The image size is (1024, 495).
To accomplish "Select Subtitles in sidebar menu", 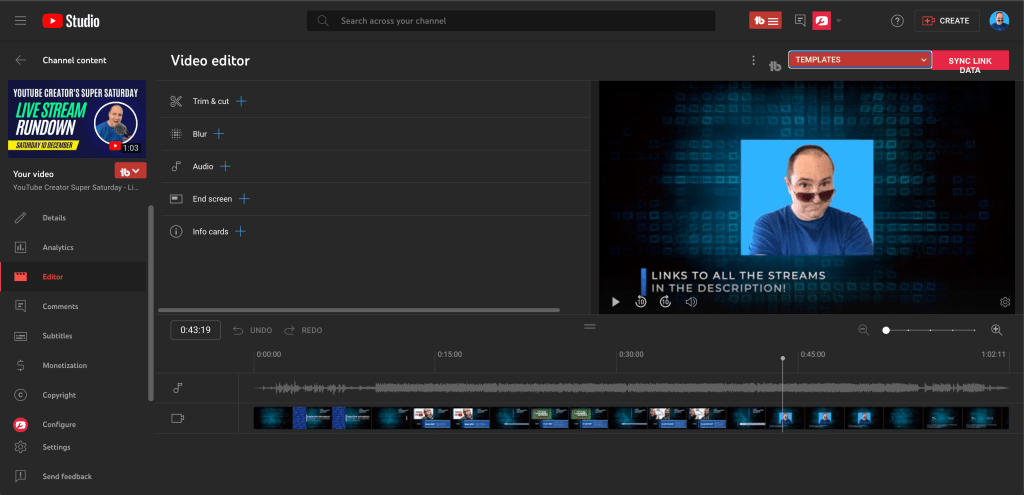I will click(57, 336).
